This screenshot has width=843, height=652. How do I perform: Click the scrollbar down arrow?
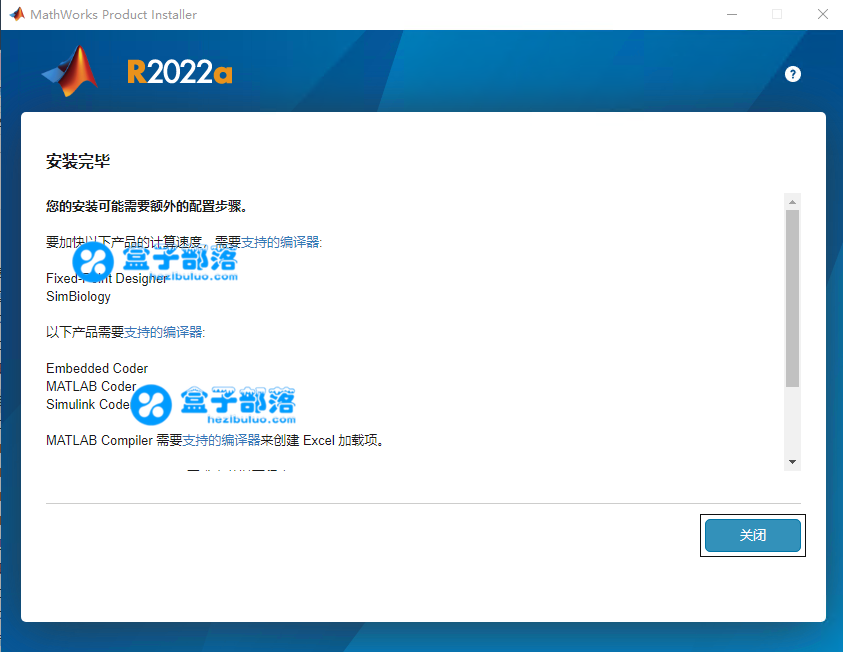tap(793, 461)
